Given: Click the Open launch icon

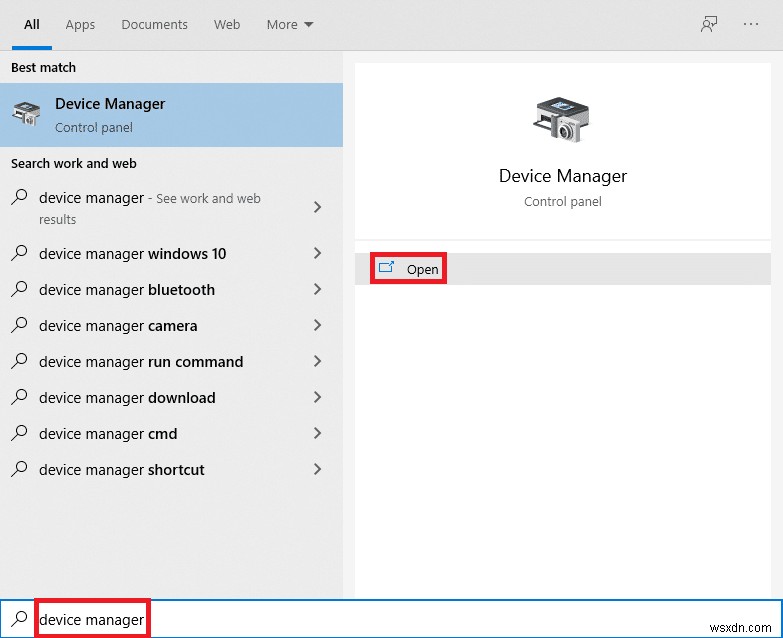Looking at the screenshot, I should point(386,268).
